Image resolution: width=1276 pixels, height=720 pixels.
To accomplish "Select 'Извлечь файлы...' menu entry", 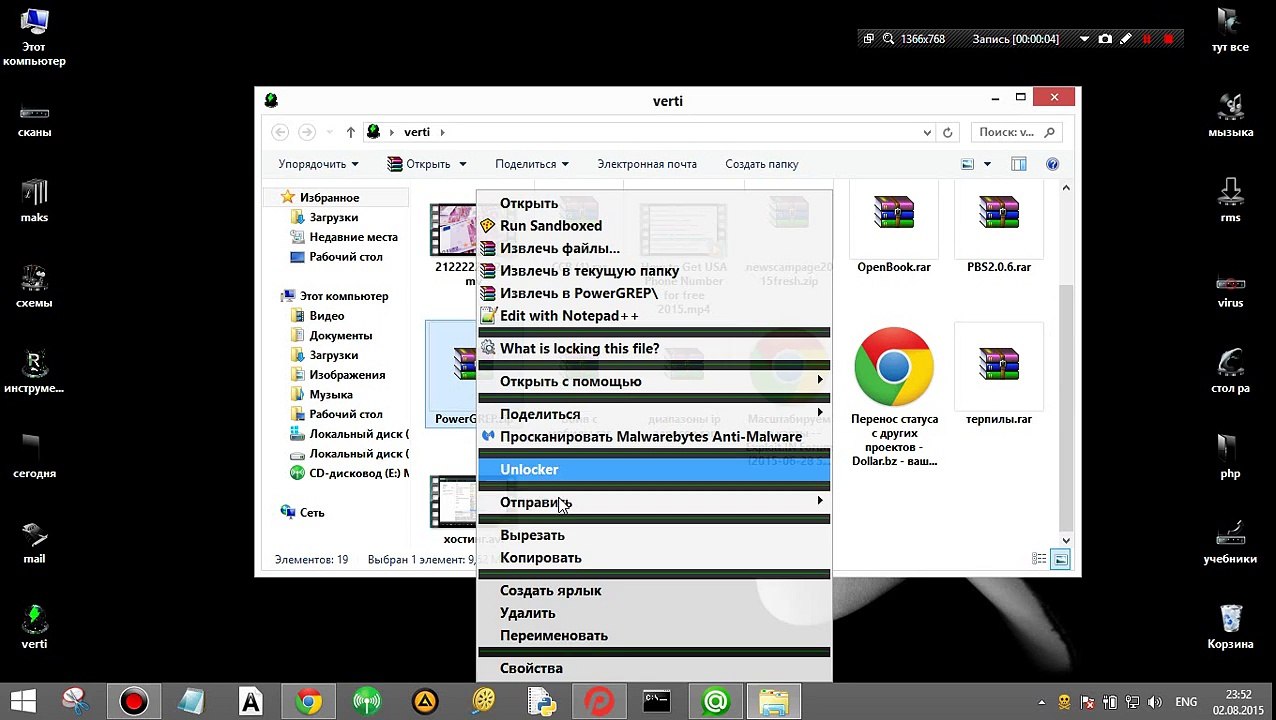I will (654, 248).
